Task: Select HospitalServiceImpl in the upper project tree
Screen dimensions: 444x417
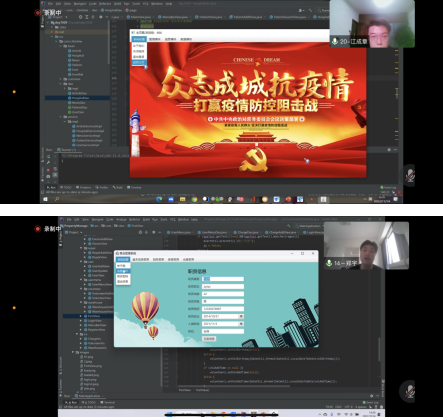Action: pos(89,131)
